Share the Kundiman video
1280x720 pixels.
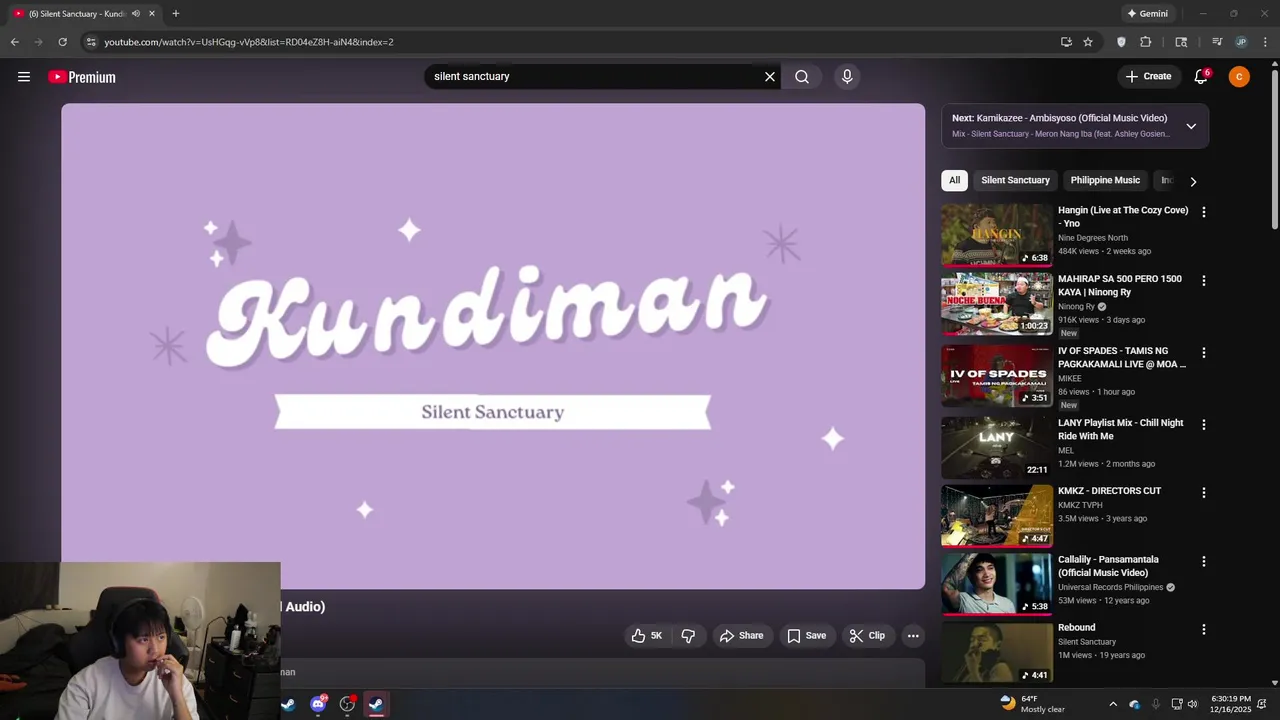(x=741, y=636)
